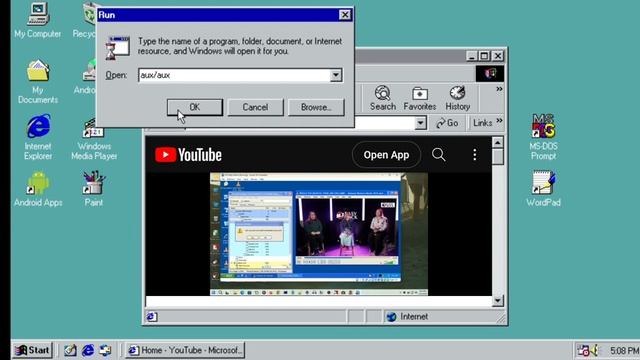Viewport: 640px width, 360px height.
Task: Click the browser scrollbar down arrow
Action: pyautogui.click(x=498, y=301)
